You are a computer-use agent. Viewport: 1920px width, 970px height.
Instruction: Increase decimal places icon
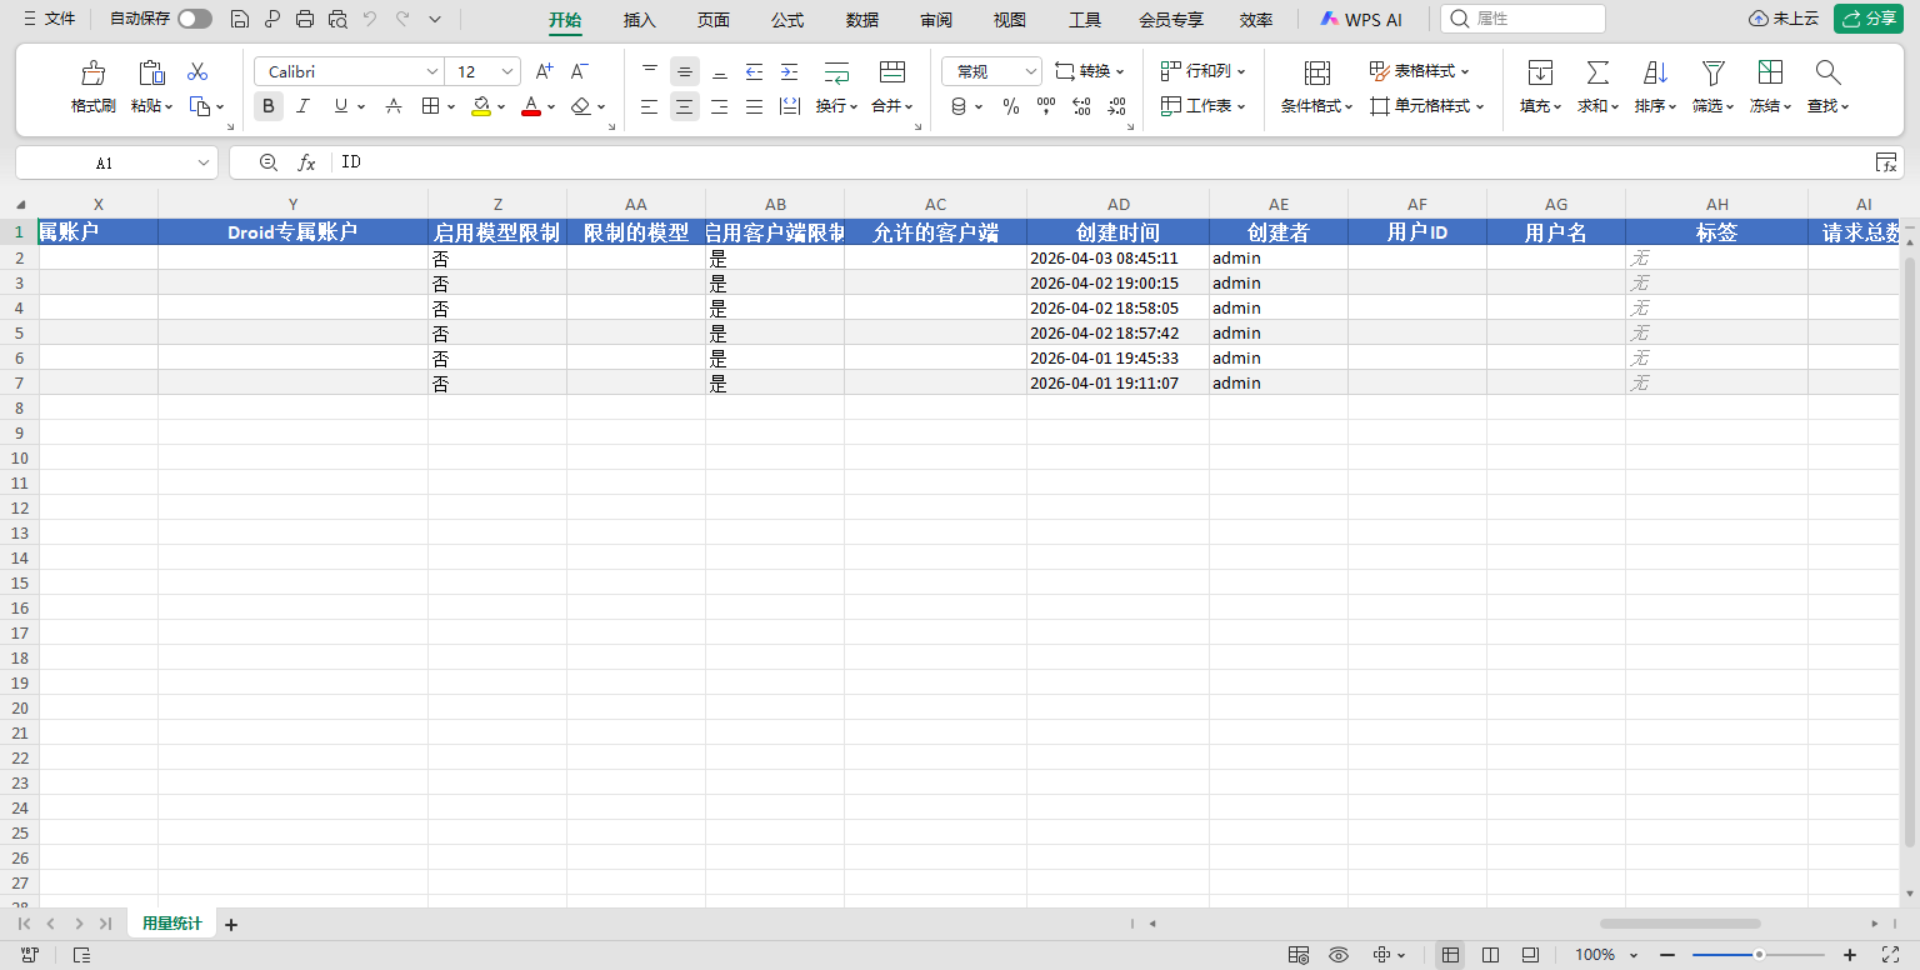pos(1082,106)
